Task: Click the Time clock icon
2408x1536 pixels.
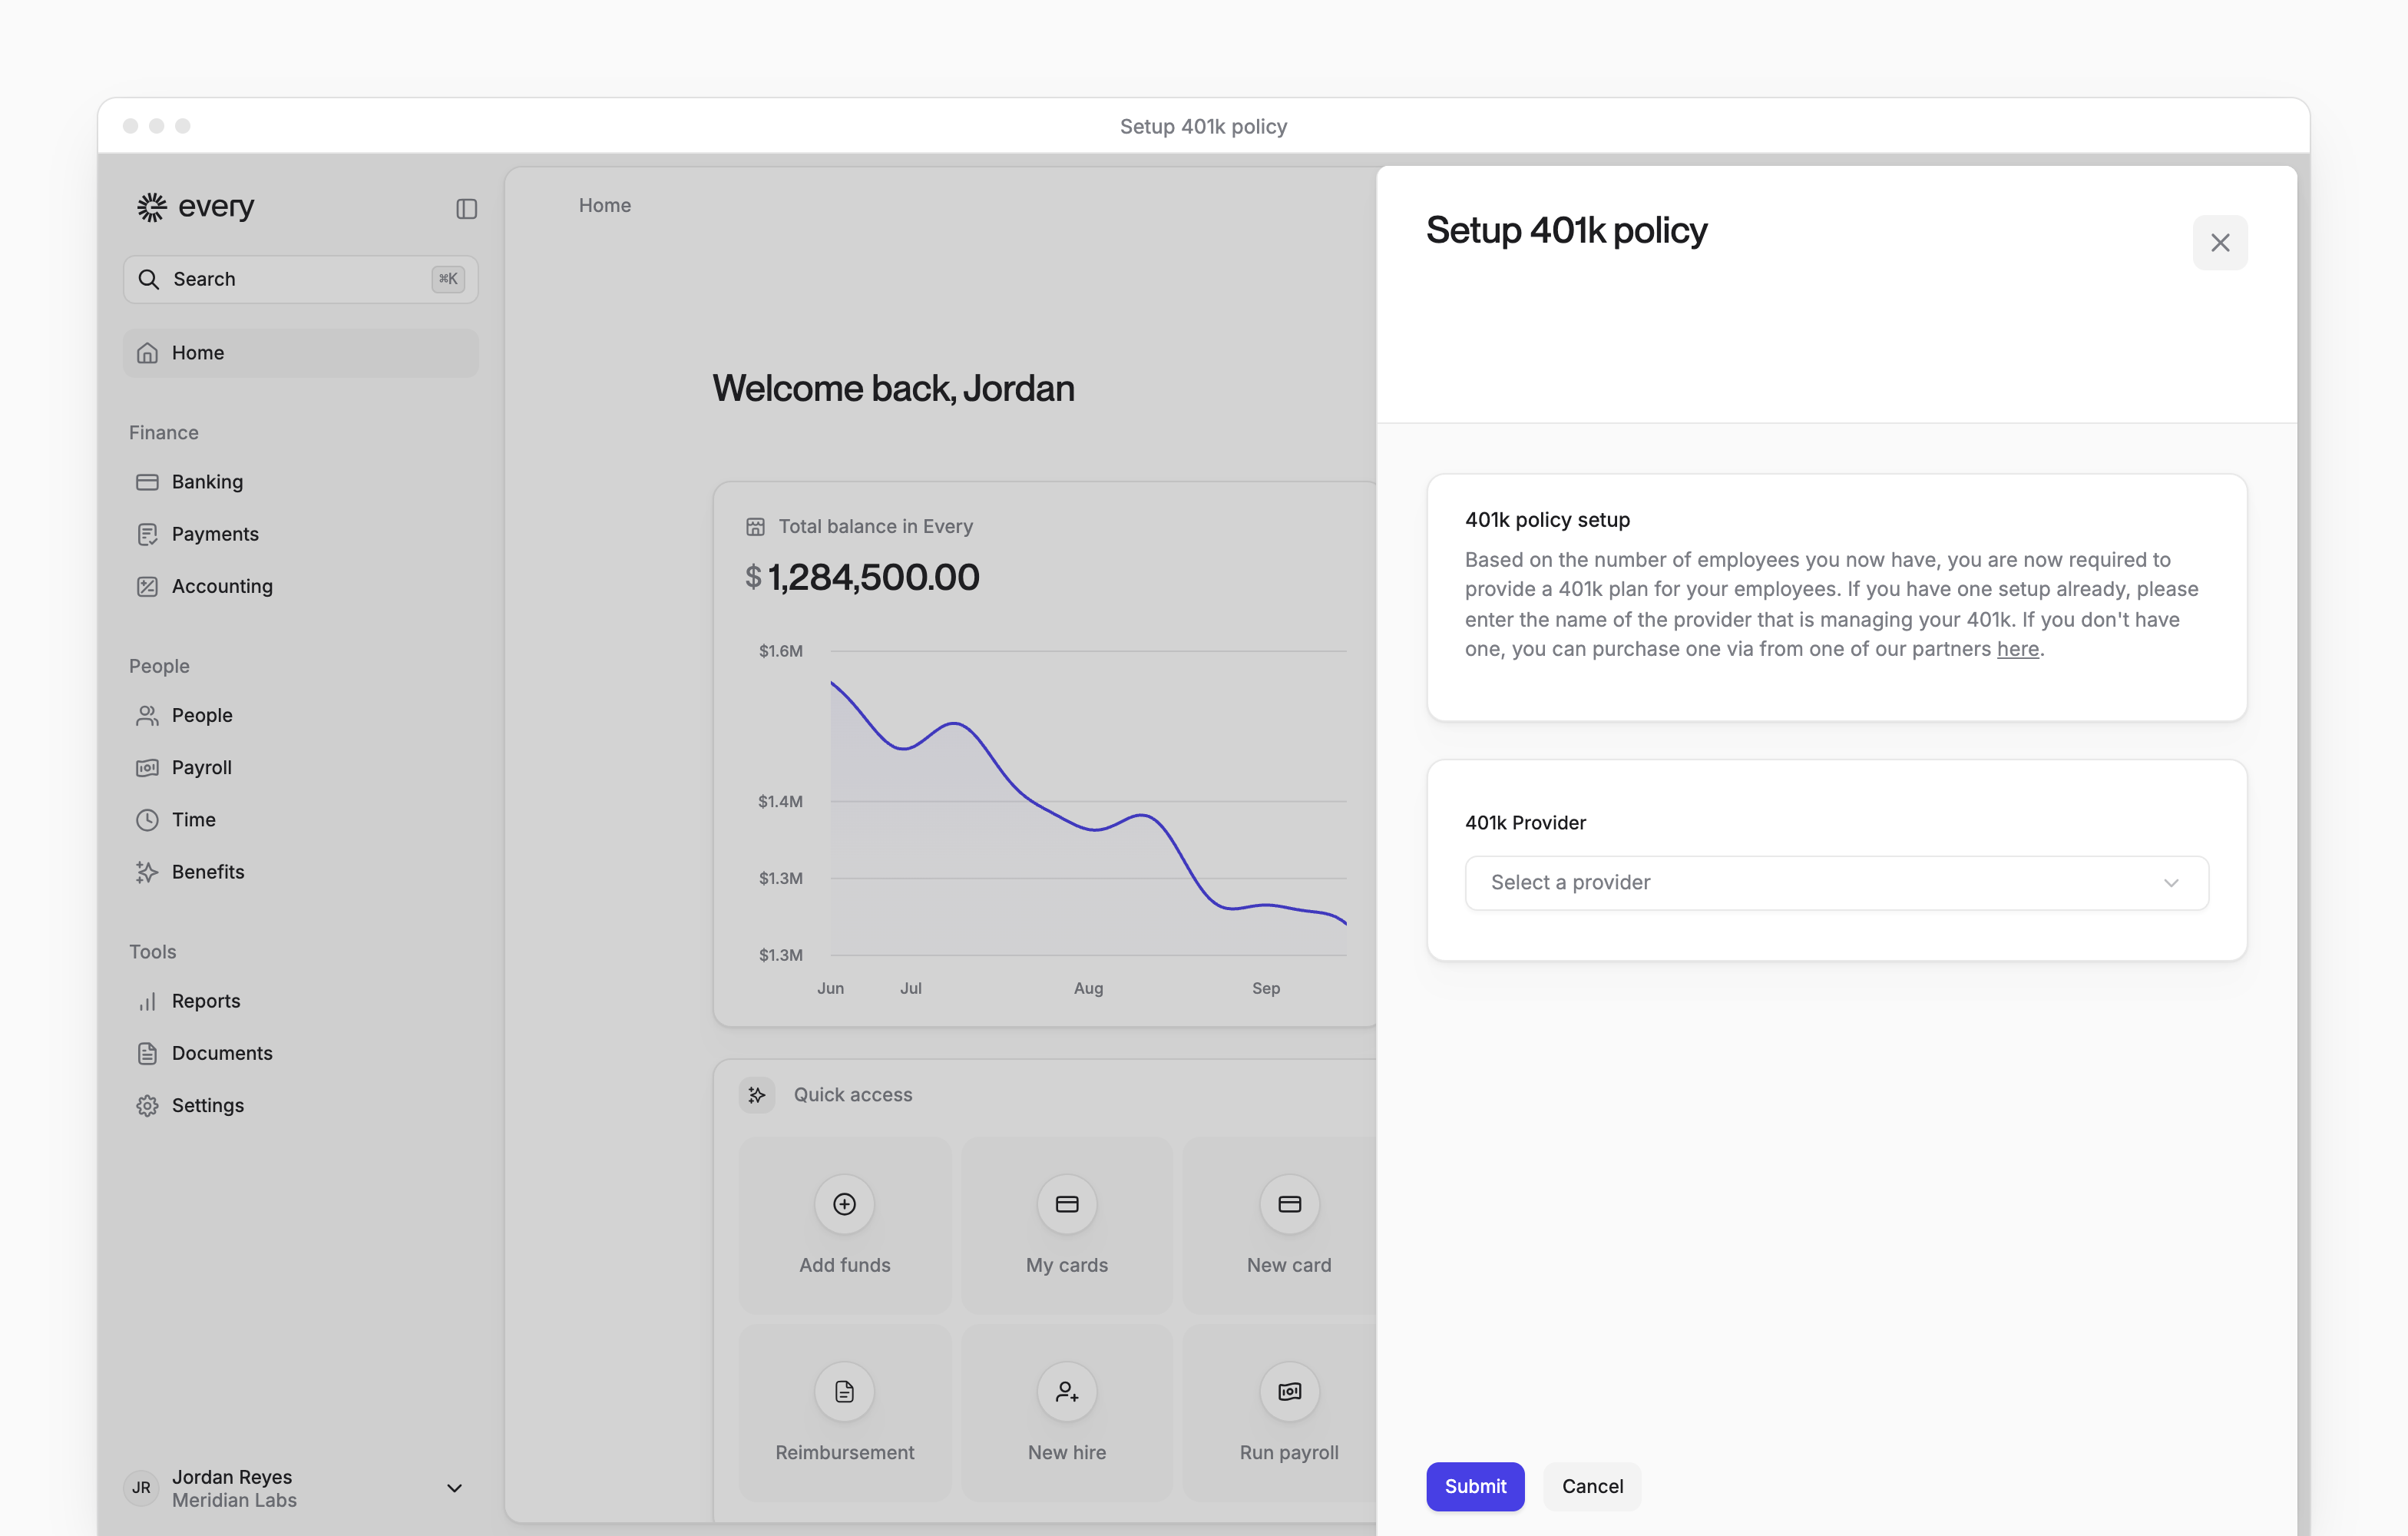Action: pyautogui.click(x=147, y=819)
